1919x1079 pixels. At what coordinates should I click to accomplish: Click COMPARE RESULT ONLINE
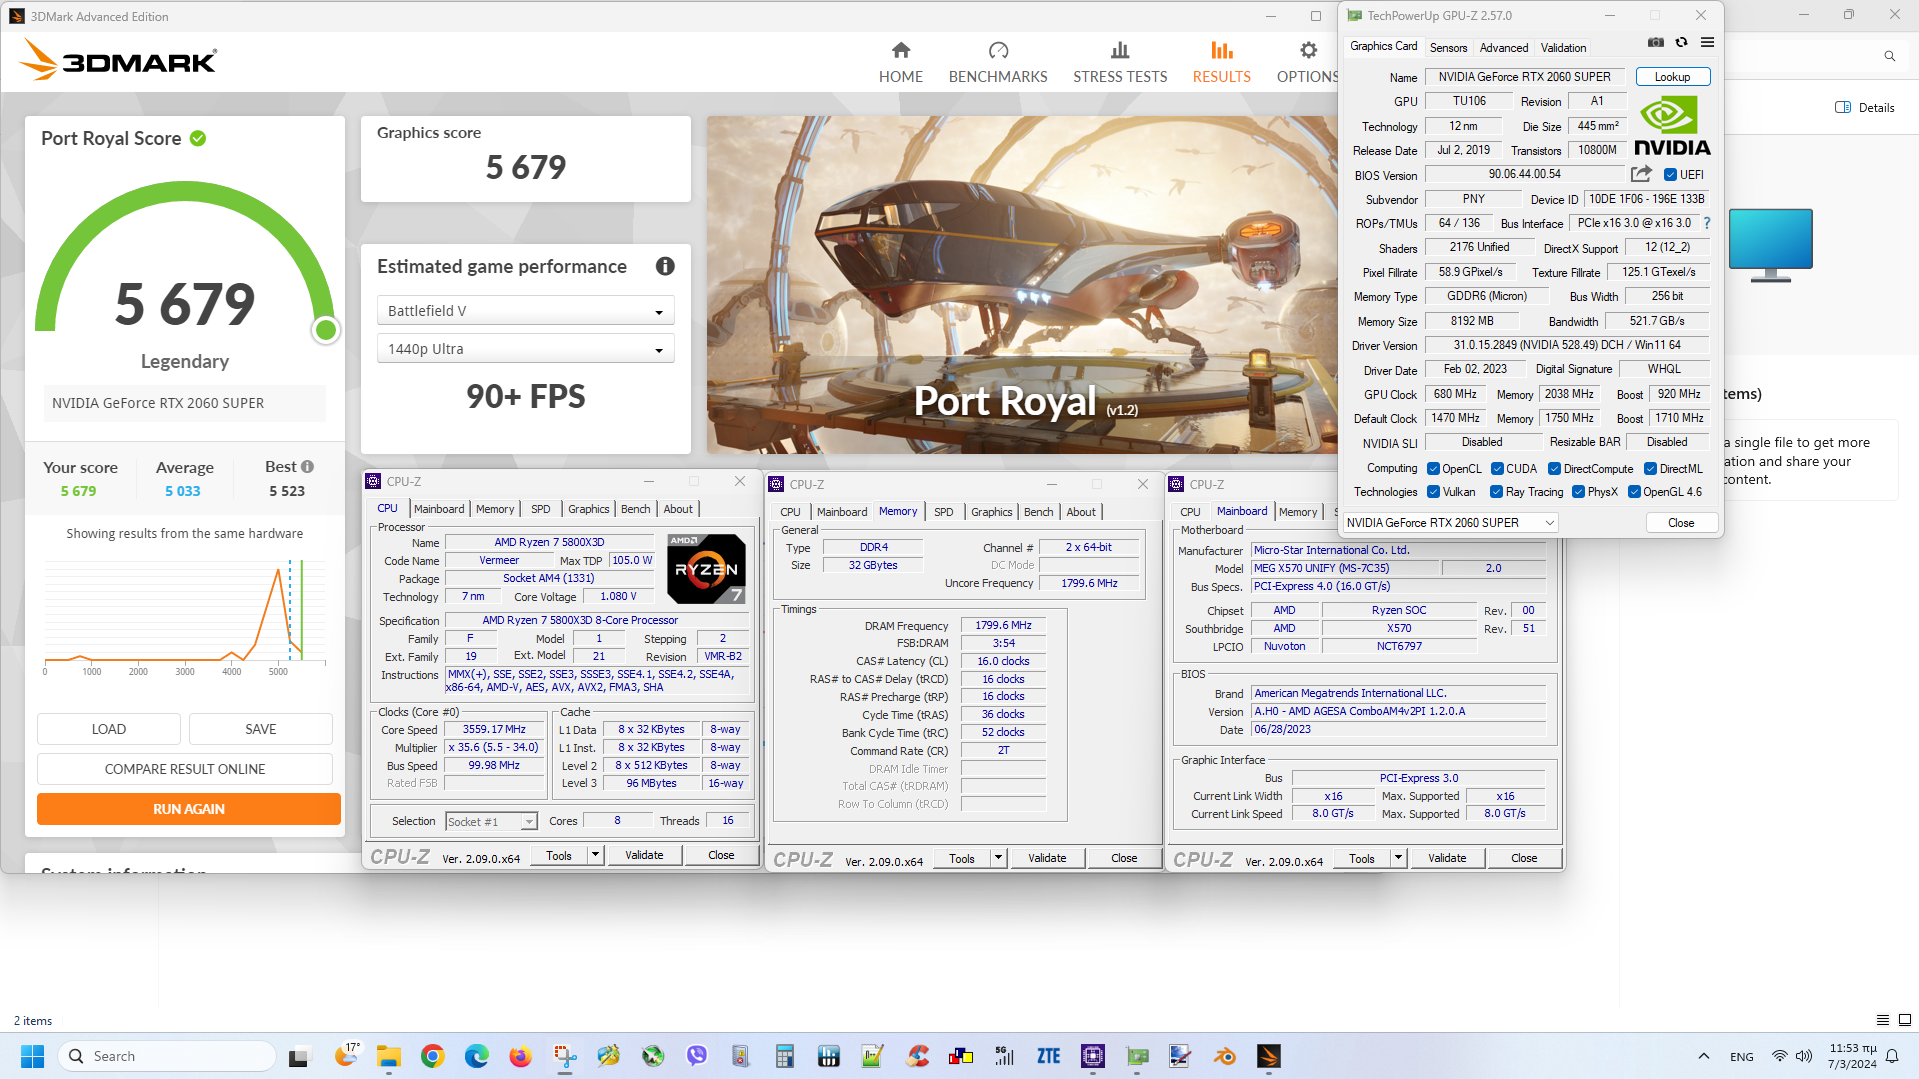185,769
